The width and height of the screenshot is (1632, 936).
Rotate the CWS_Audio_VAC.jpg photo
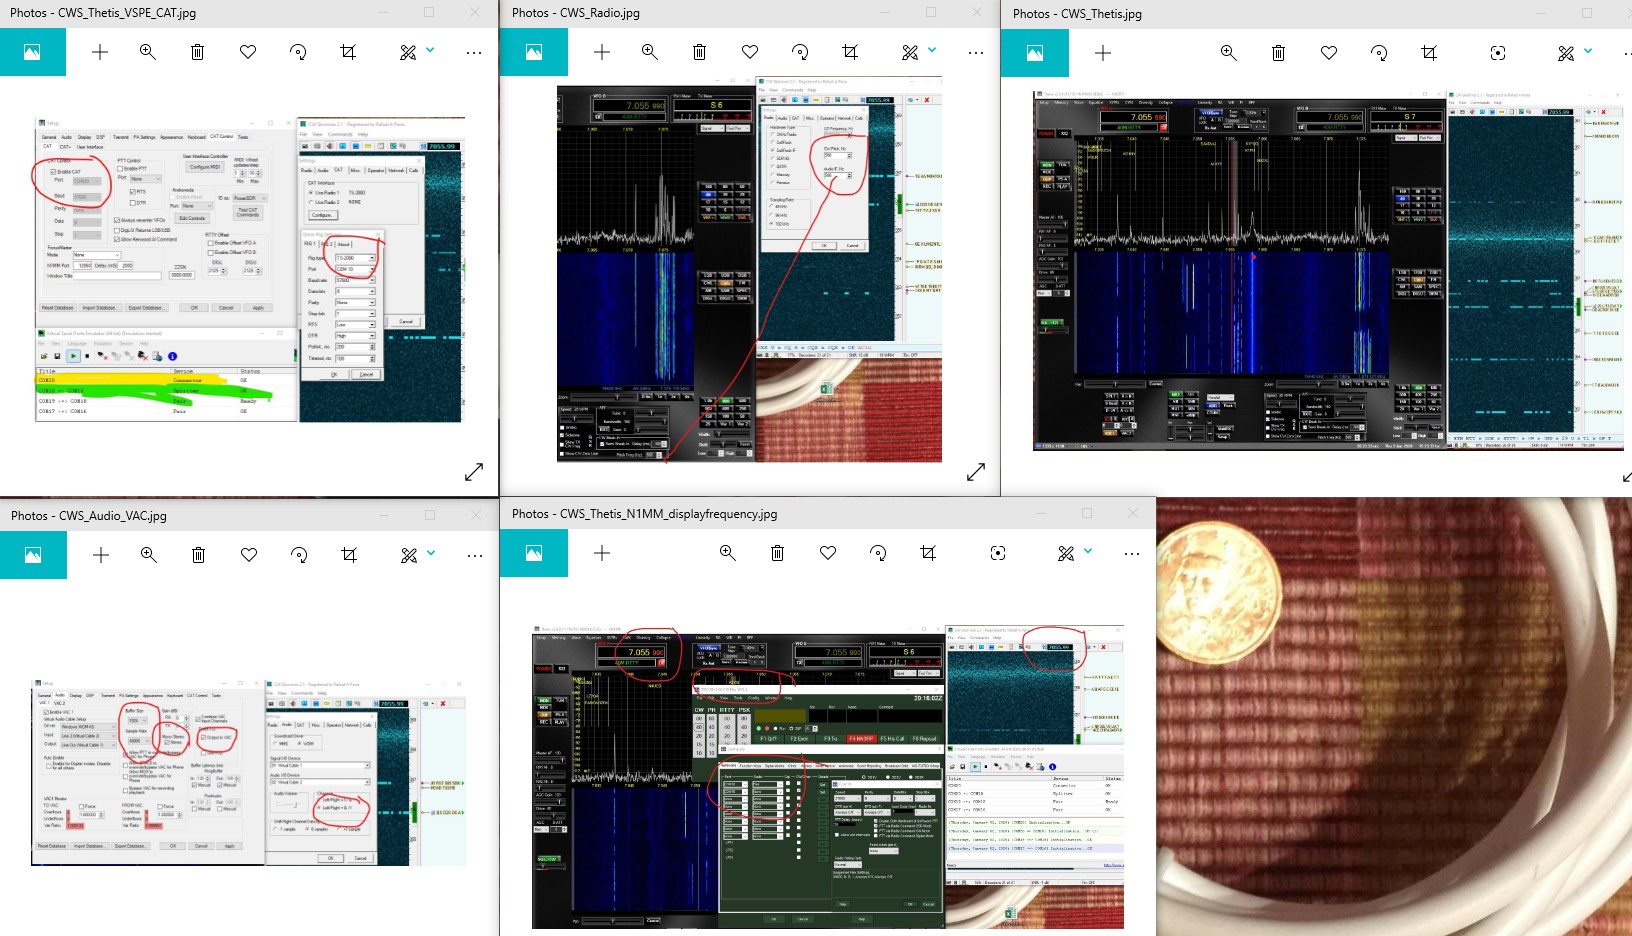pos(299,555)
